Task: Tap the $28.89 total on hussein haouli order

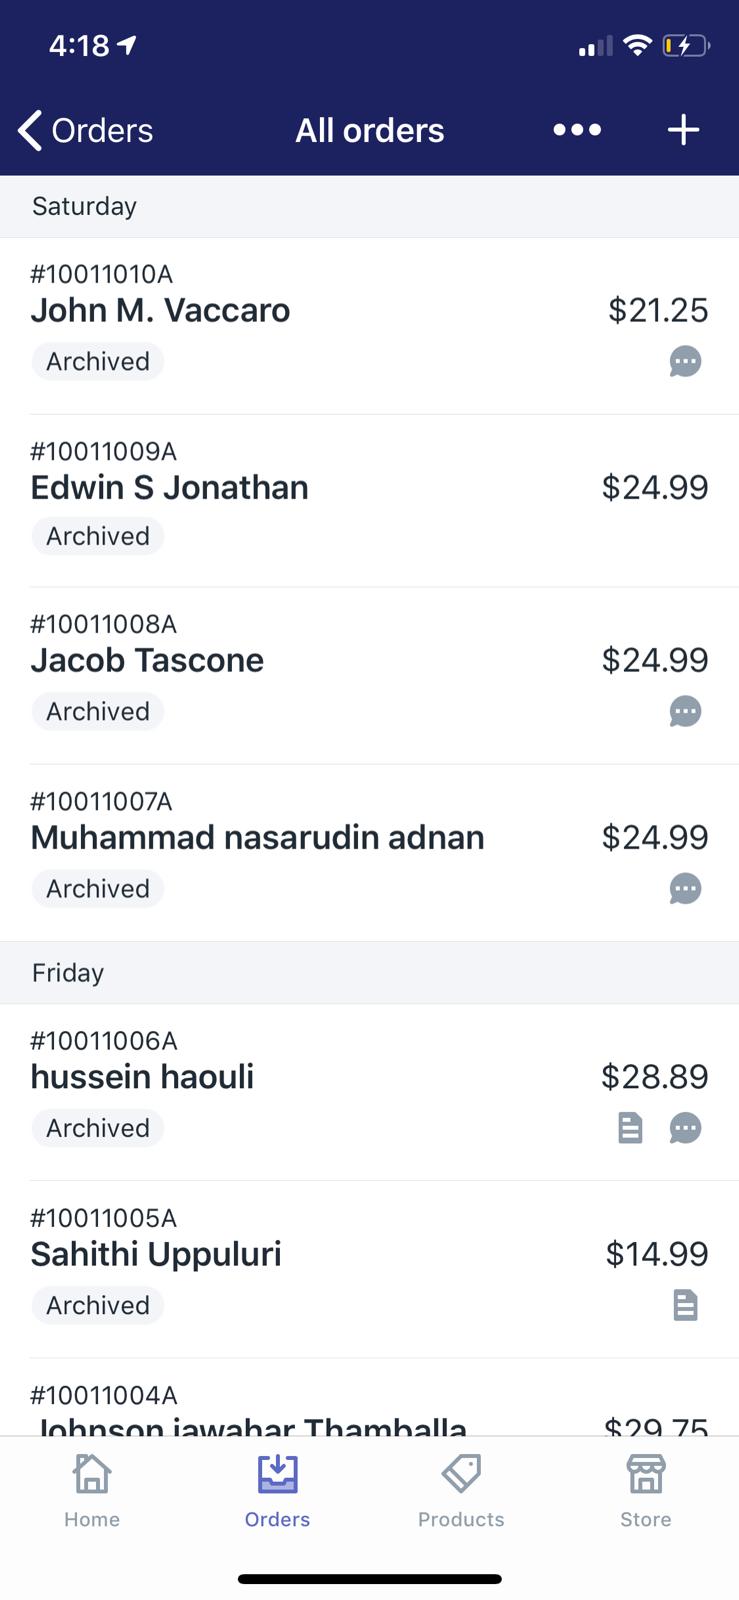Action: 654,1077
